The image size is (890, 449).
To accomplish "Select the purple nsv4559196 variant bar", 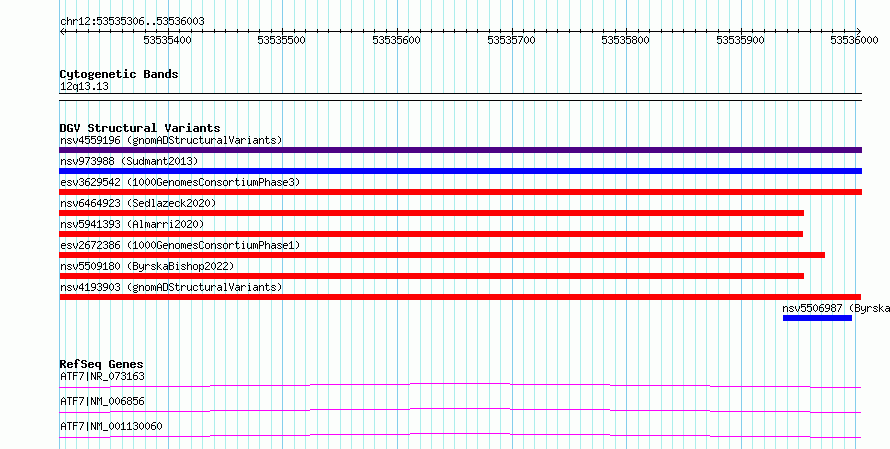I will click(460, 150).
